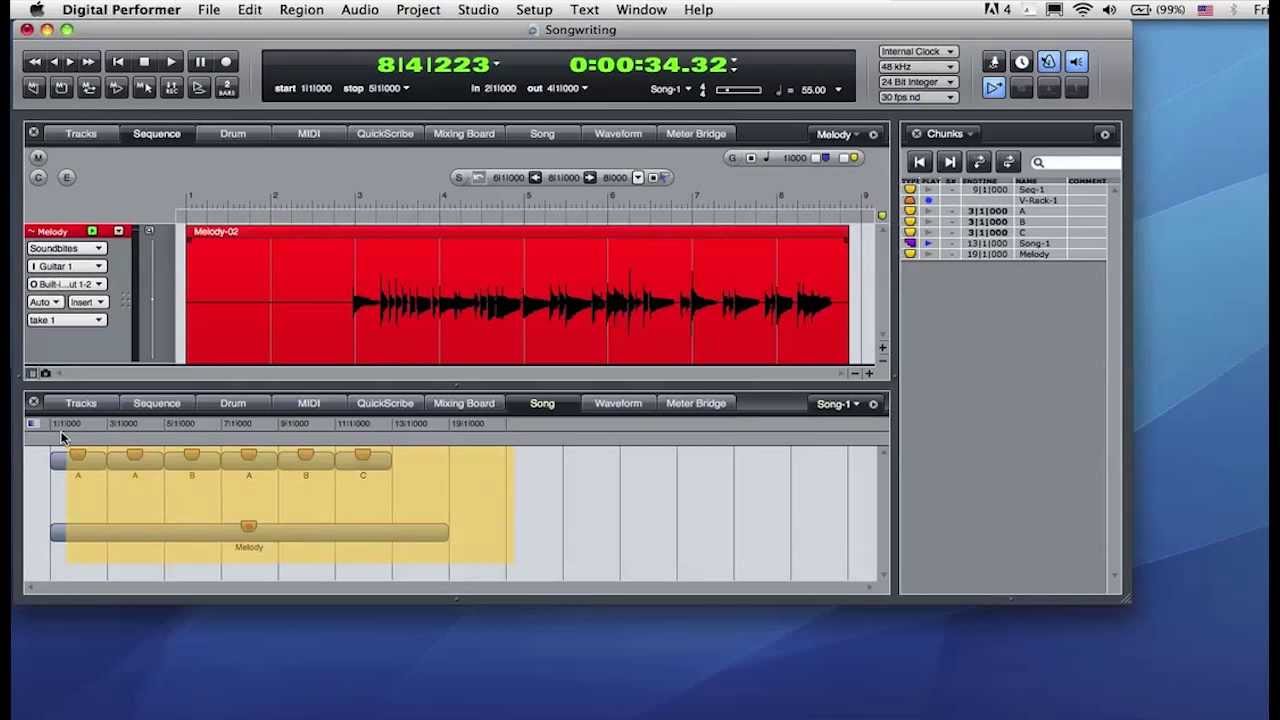The height and width of the screenshot is (720, 1280).
Task: Arm recording with the Record button
Action: [226, 62]
